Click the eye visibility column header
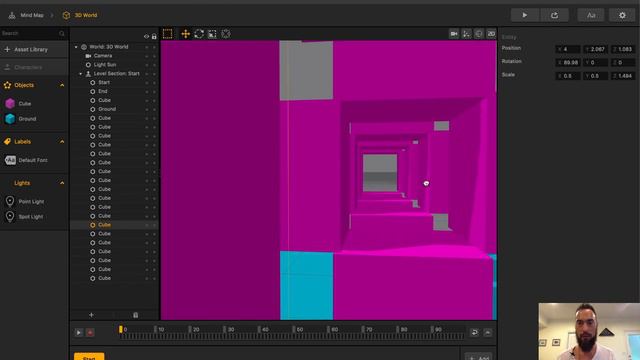This screenshot has width=640, height=360. (146, 37)
